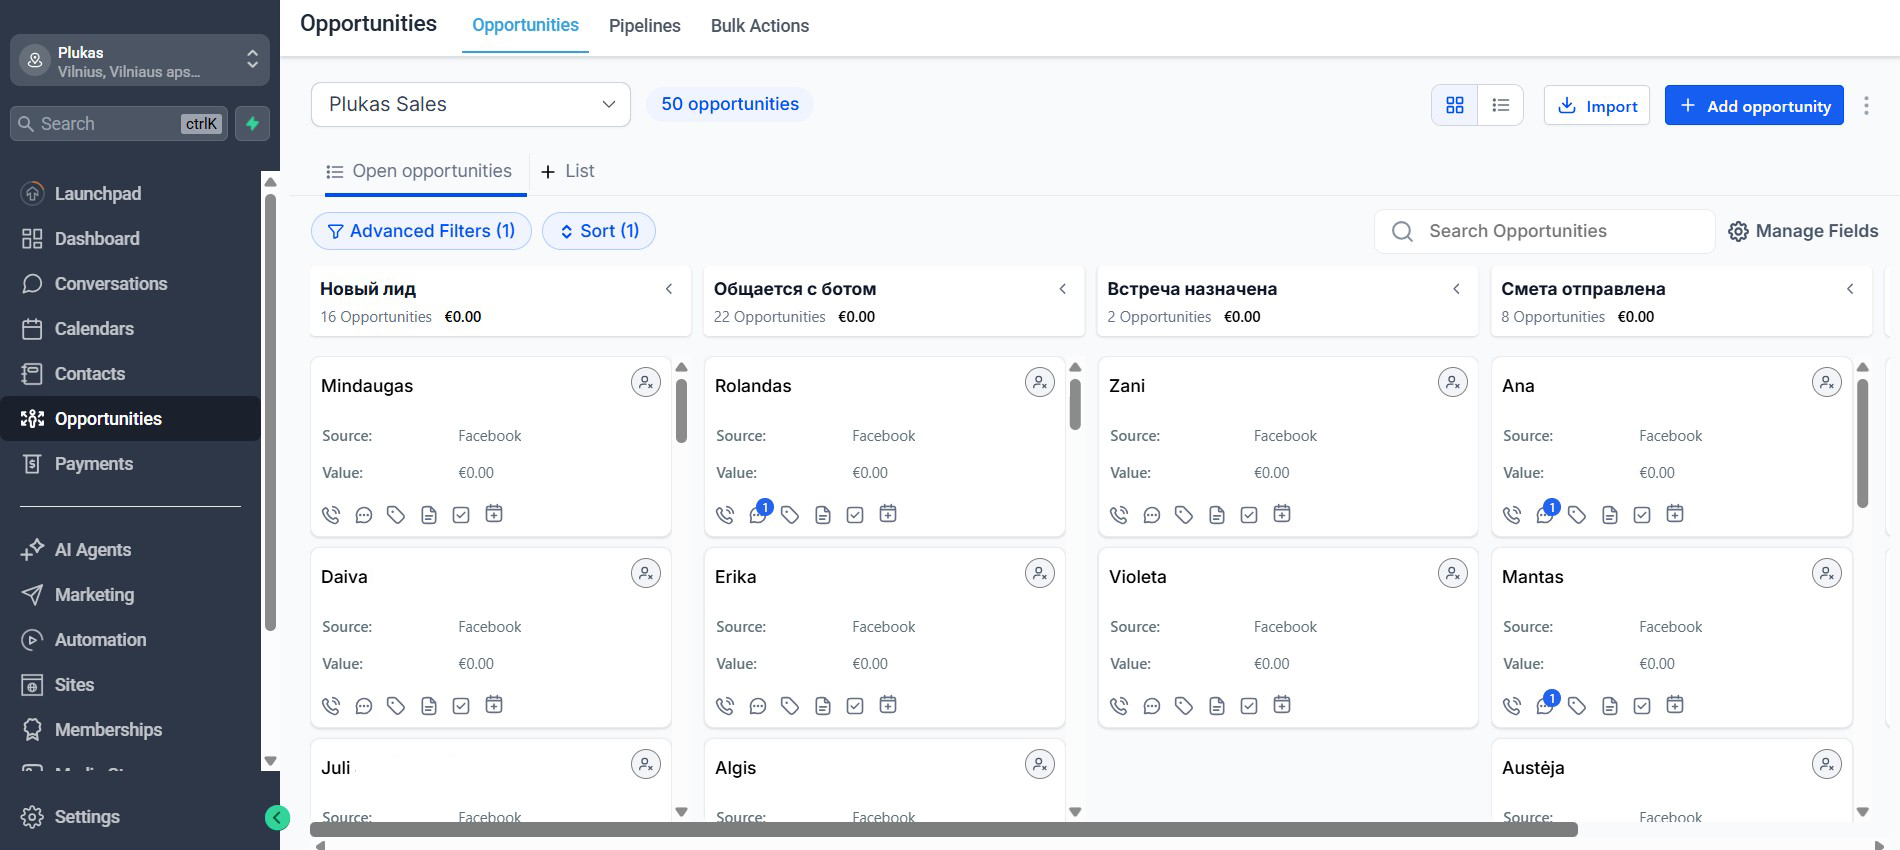Click the horizontal board scrollbar
The height and width of the screenshot is (850, 1900).
(944, 830)
